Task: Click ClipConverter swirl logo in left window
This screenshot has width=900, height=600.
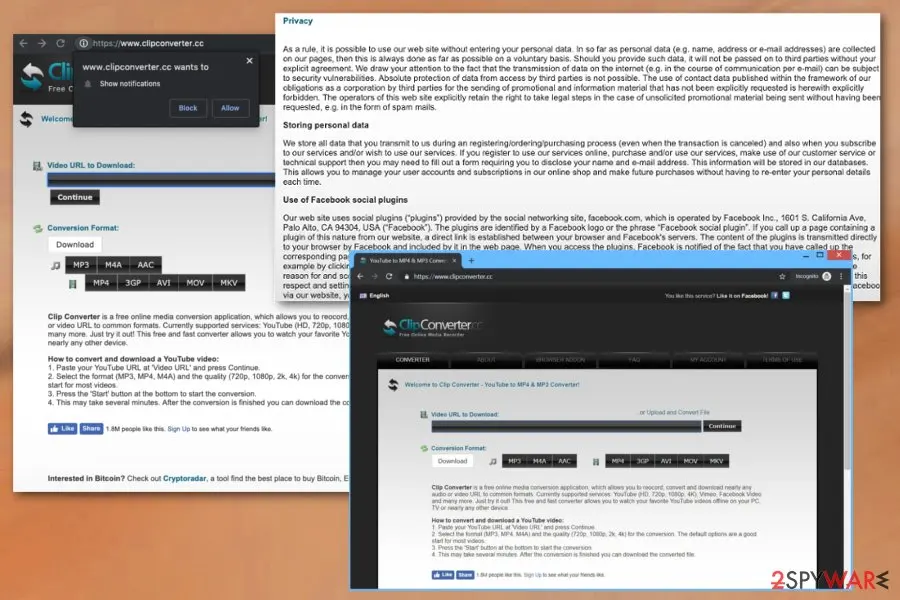Action: [33, 76]
